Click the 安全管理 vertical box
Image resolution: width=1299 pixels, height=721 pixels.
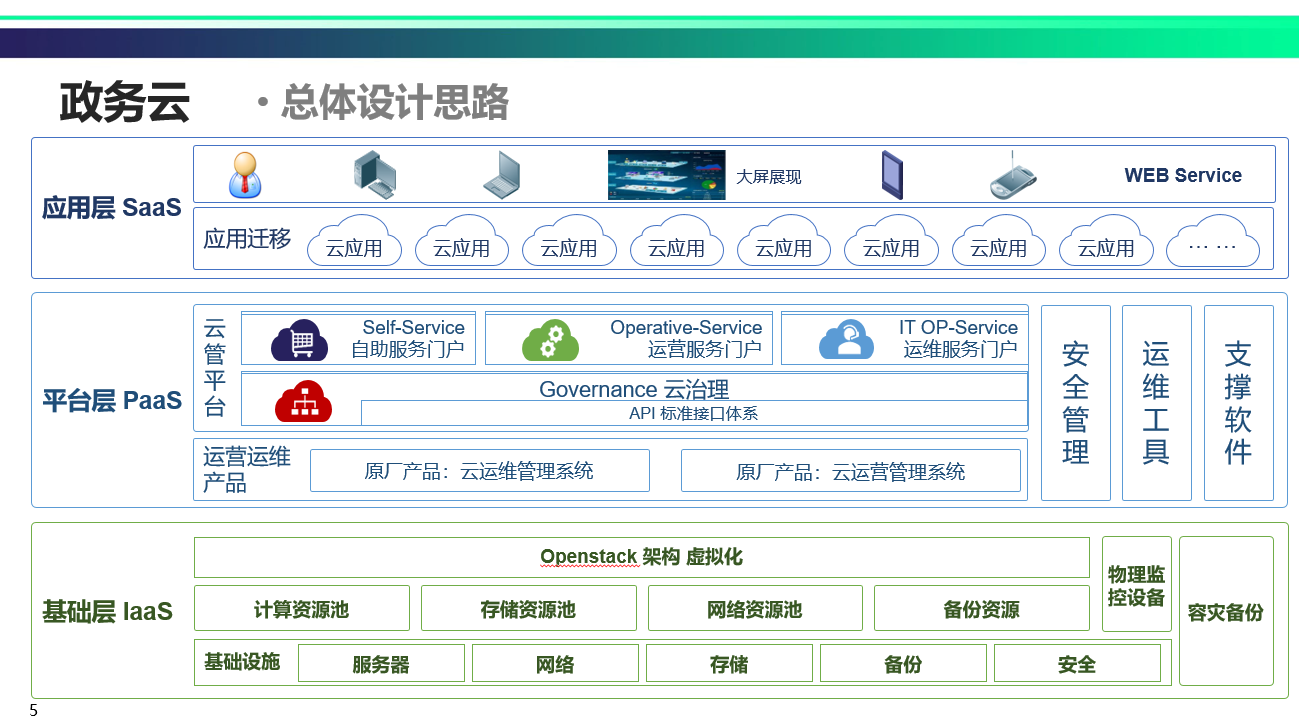click(1076, 403)
